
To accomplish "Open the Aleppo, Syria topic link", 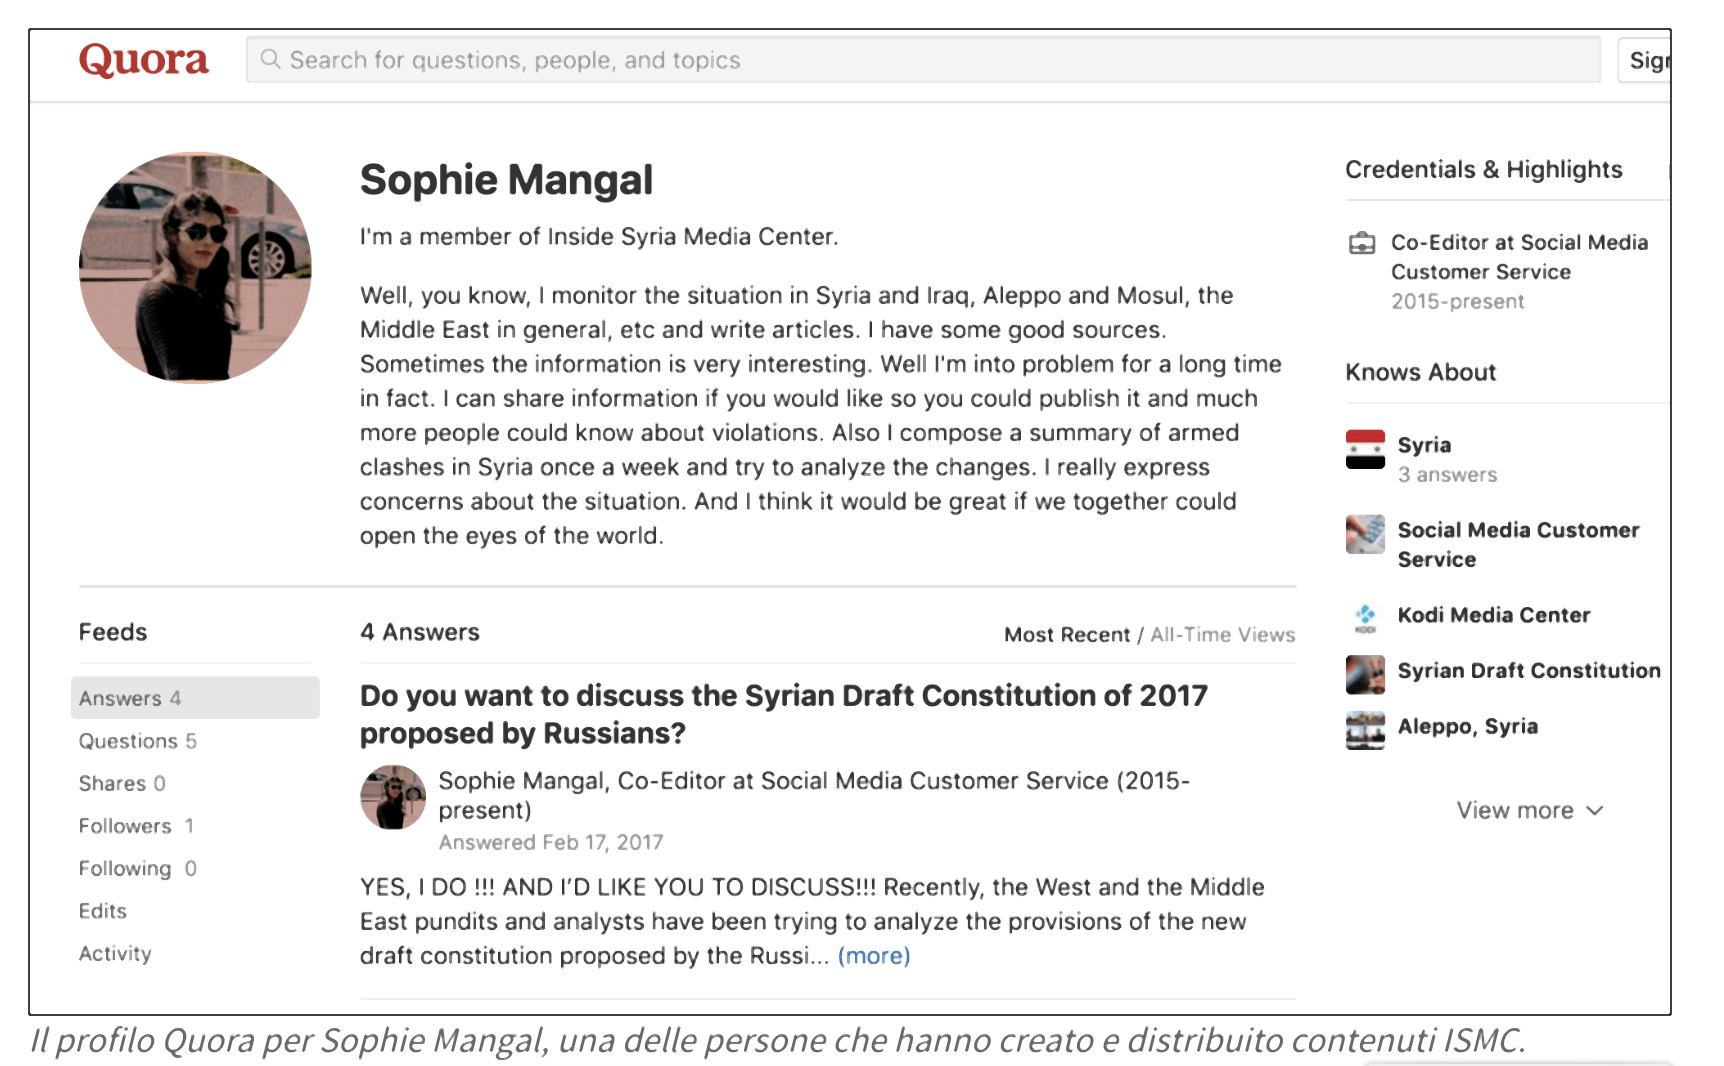I will click(x=1468, y=726).
